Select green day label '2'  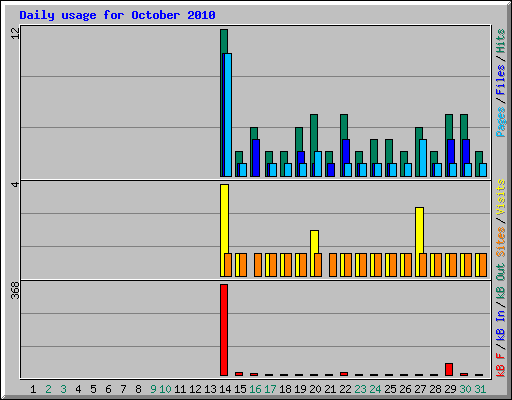[48, 389]
